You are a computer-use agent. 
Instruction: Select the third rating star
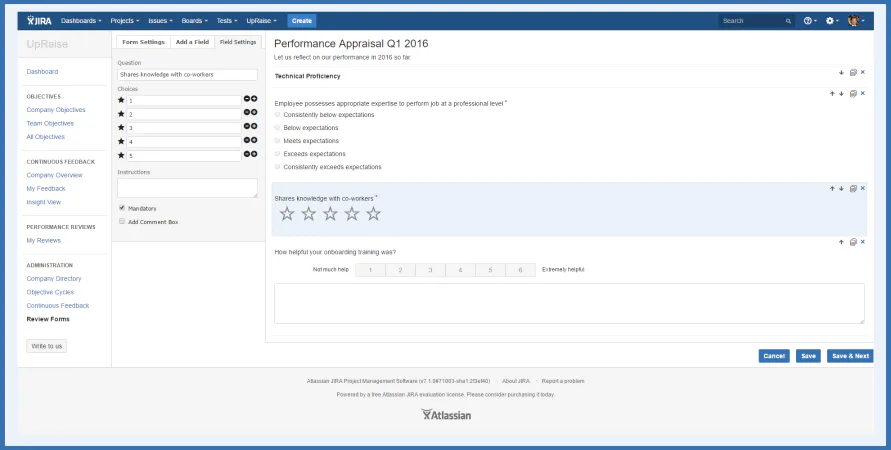[330, 214]
